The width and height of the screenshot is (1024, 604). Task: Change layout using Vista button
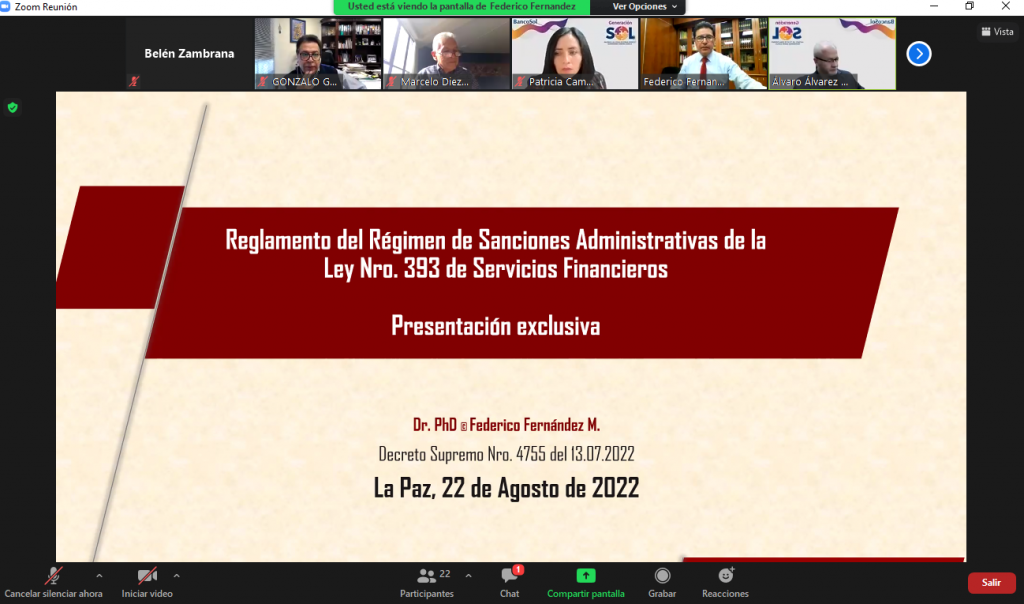coord(996,32)
